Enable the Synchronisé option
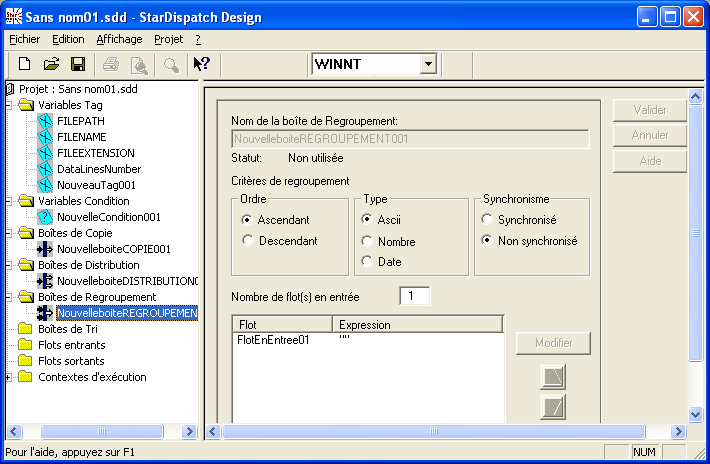The image size is (710, 464). 488,219
